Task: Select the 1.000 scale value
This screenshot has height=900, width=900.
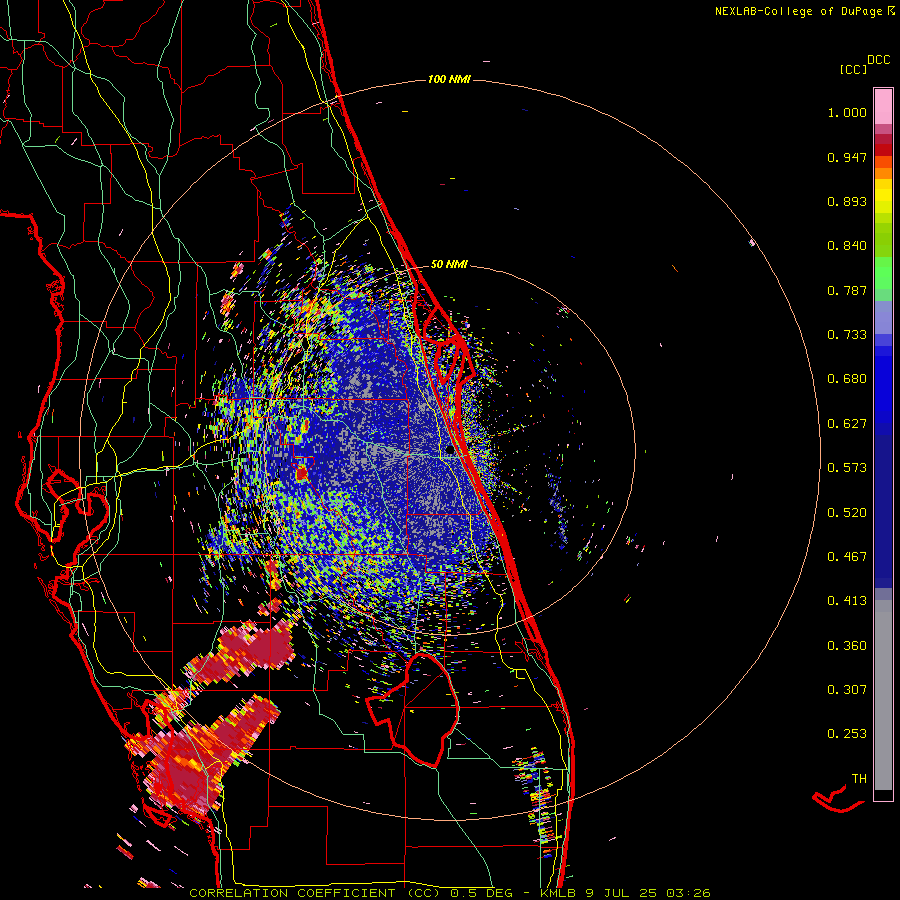Action: [x=847, y=112]
